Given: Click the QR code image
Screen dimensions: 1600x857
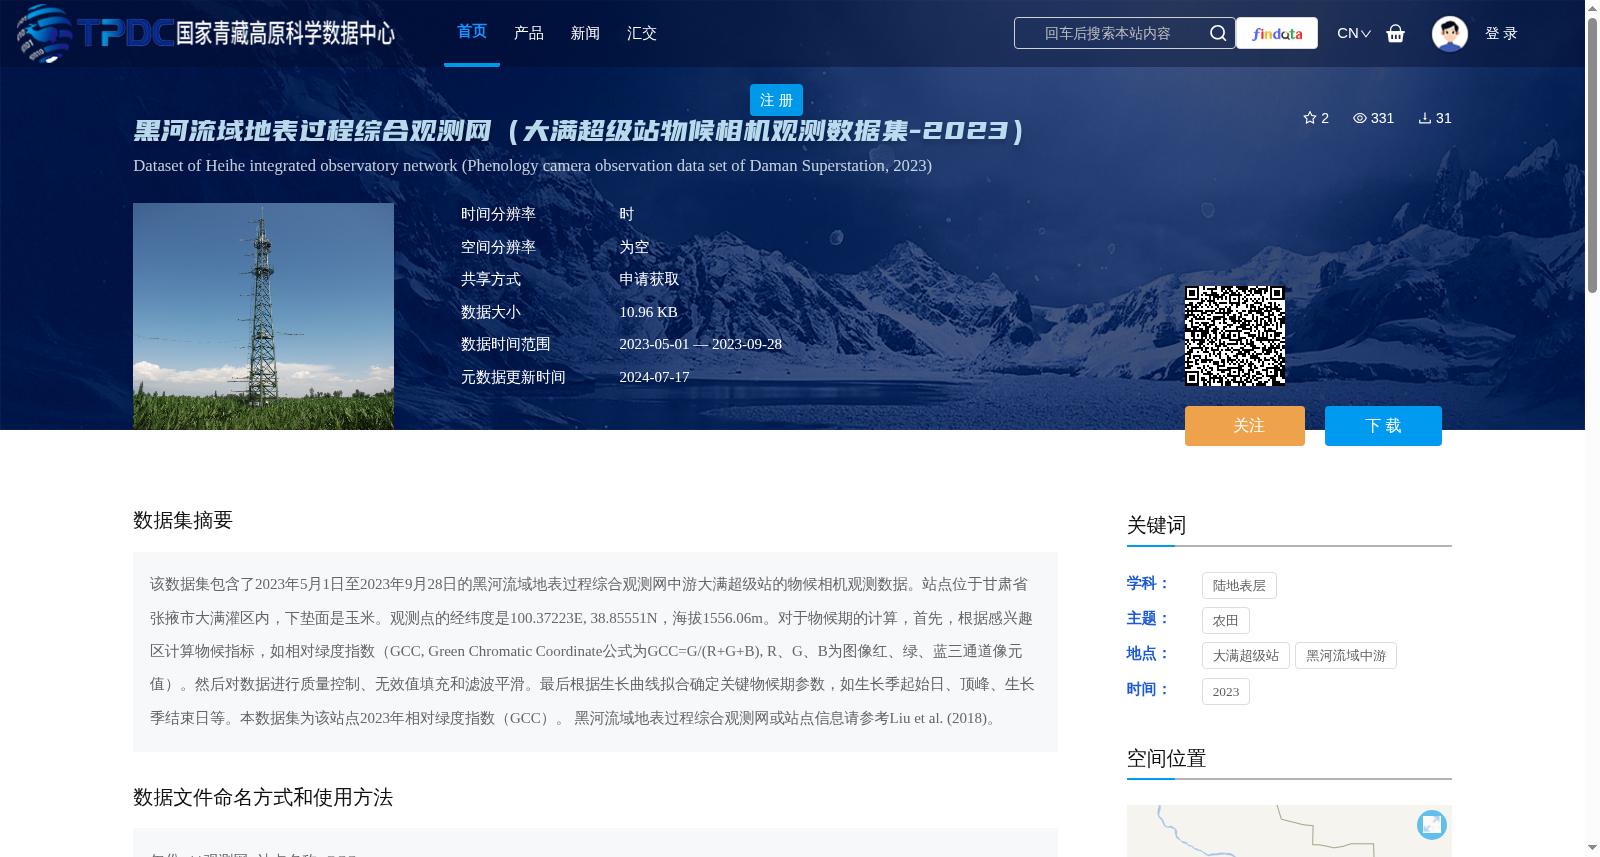Looking at the screenshot, I should (x=1235, y=336).
